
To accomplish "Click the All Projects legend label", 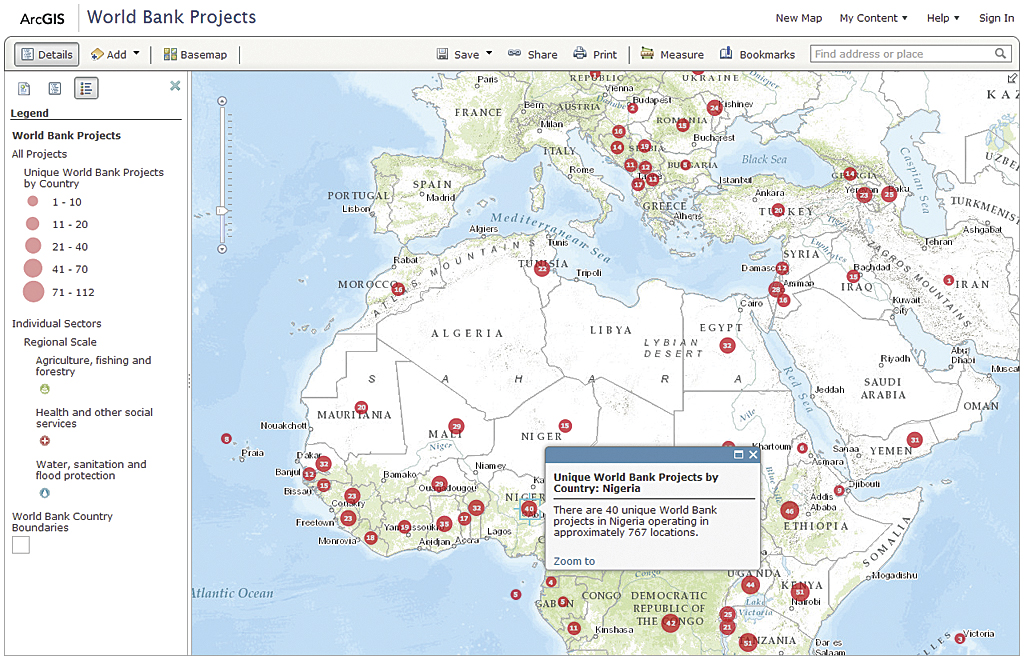I will (39, 154).
